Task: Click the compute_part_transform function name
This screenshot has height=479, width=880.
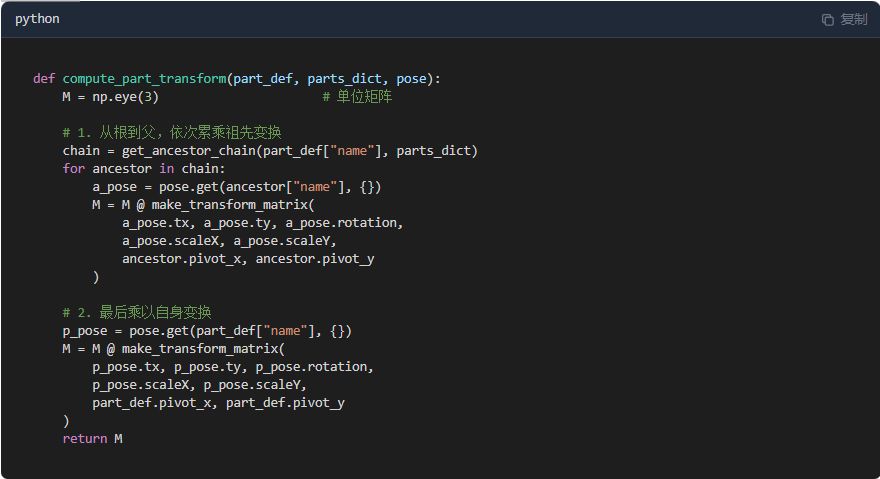Action: point(144,79)
